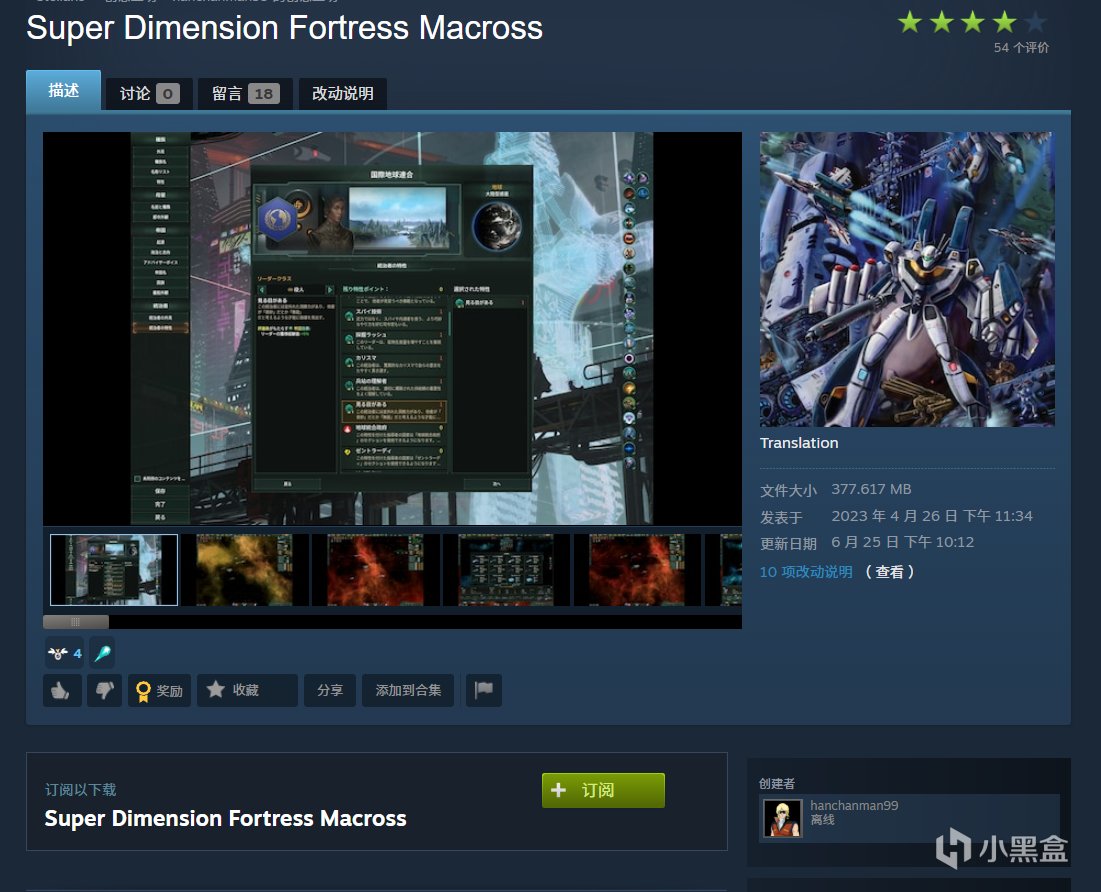1101x892 pixels.
Task: Click the (查看) change notes link
Action: coord(890,572)
